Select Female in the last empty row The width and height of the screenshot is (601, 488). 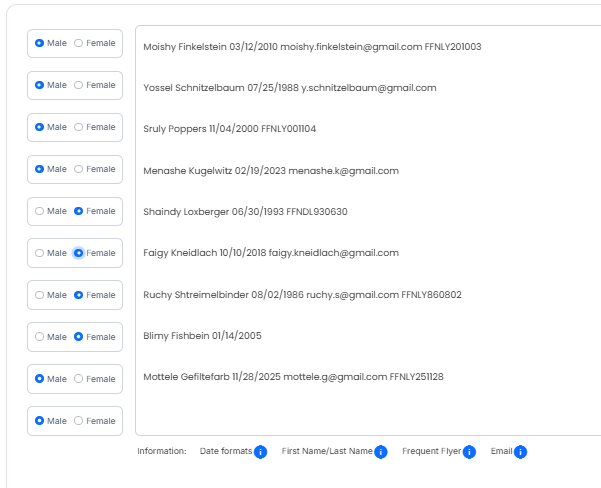click(x=78, y=421)
